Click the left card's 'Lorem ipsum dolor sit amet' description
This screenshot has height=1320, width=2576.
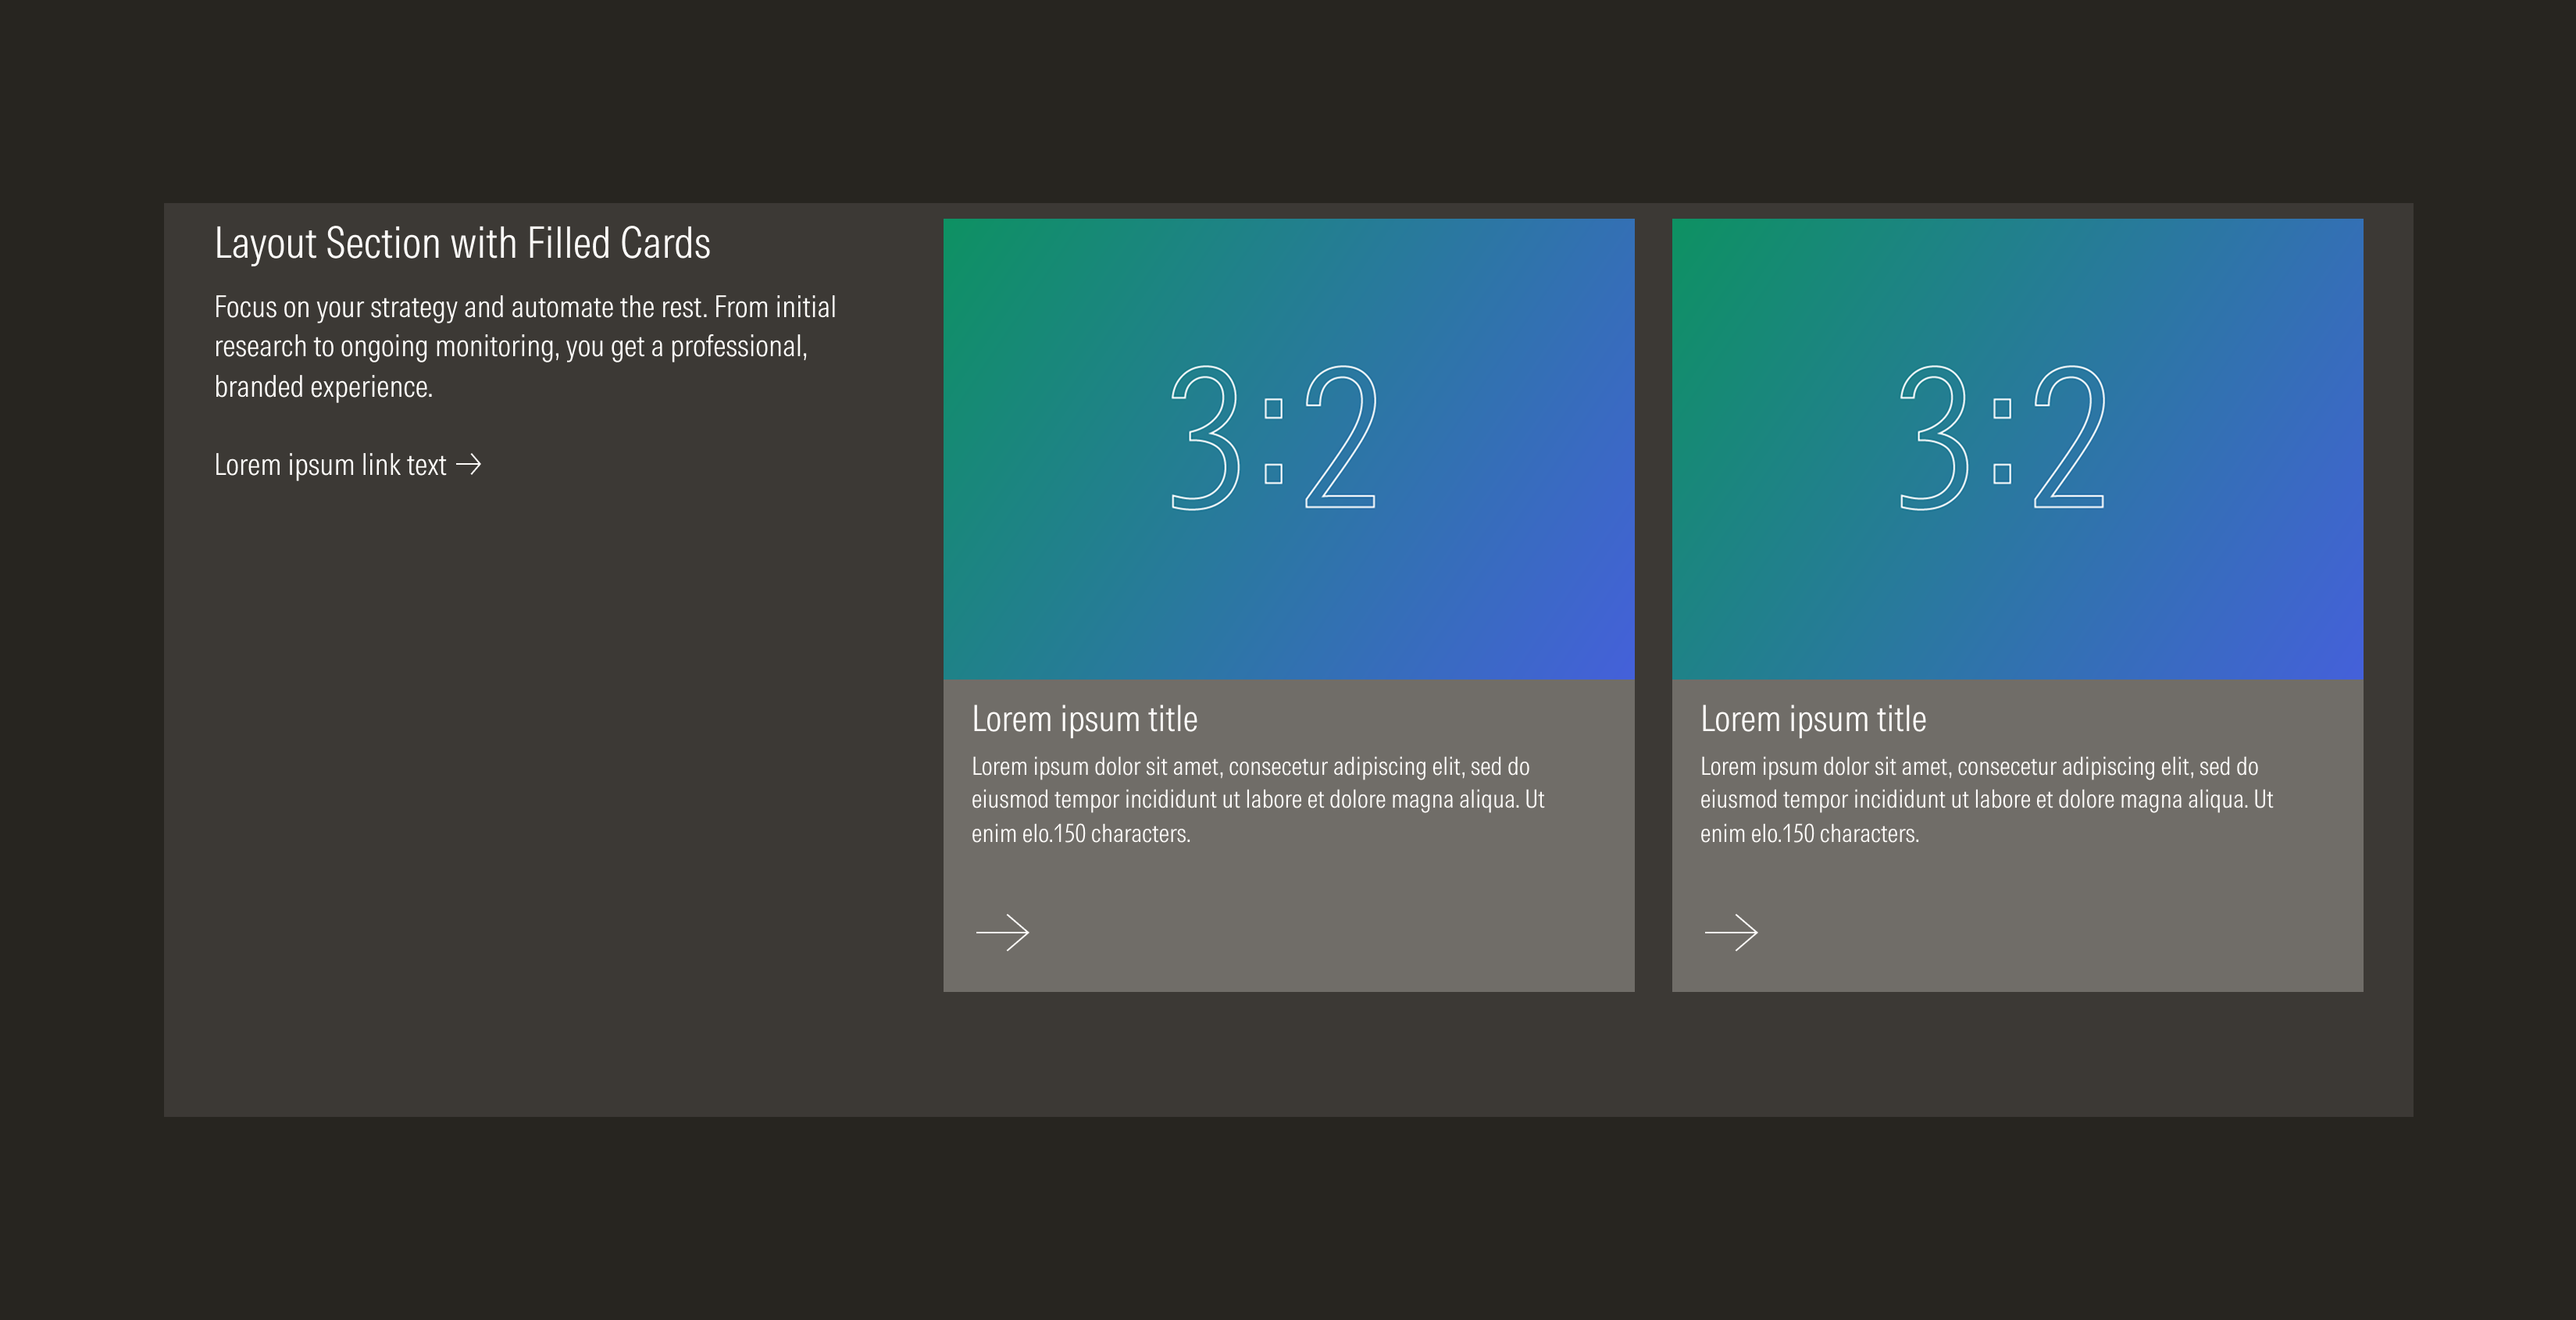click(1258, 800)
